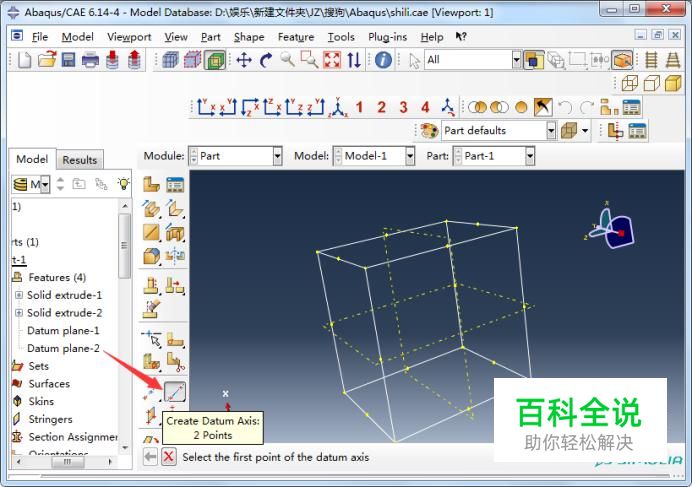
Task: Select the Create Round or Fillet tool
Action: coord(151,257)
